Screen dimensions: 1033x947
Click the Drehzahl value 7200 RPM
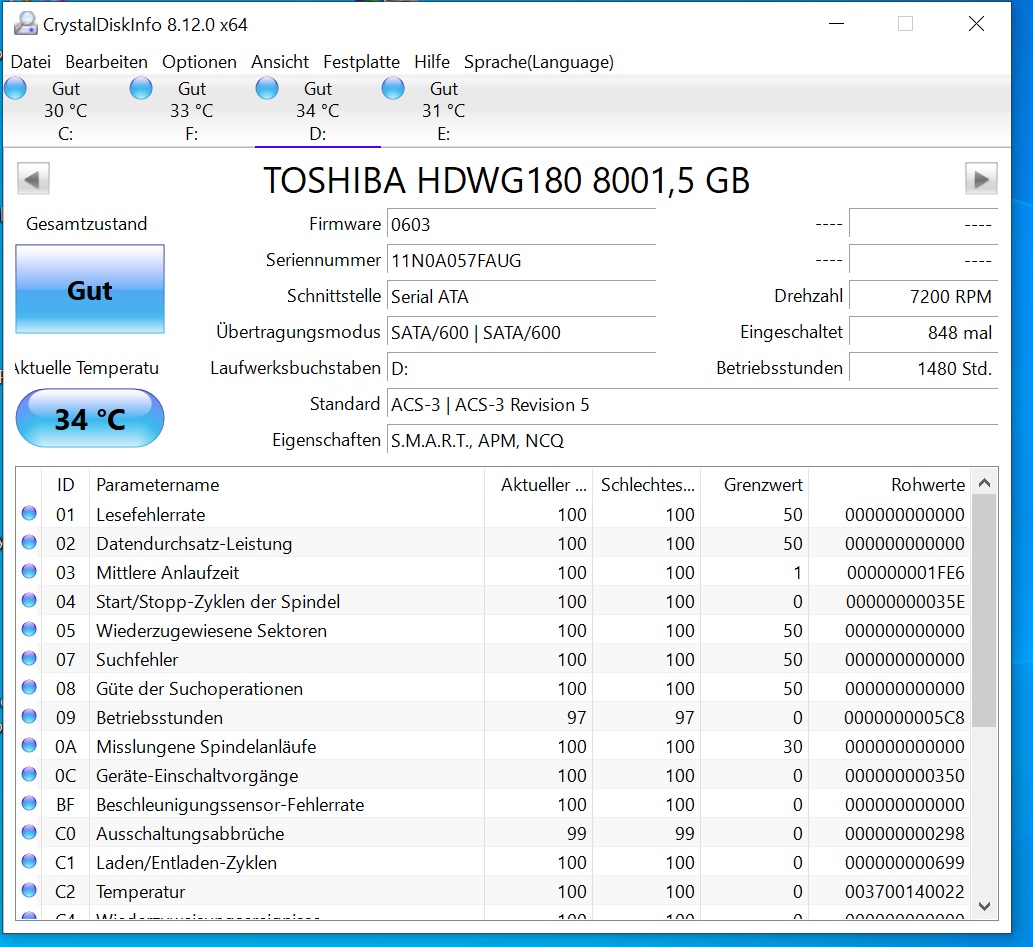[x=924, y=297]
